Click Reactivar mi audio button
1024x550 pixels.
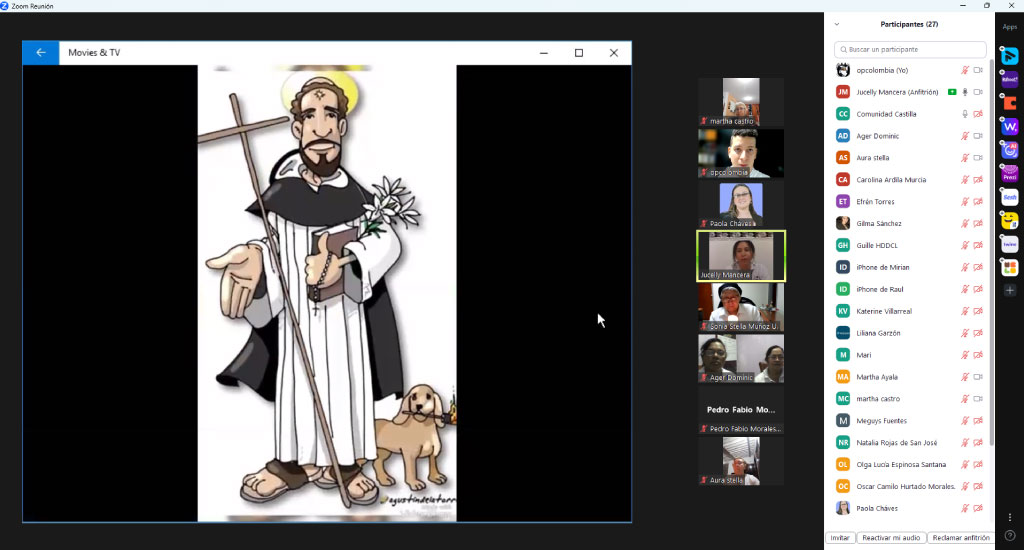[x=891, y=538]
